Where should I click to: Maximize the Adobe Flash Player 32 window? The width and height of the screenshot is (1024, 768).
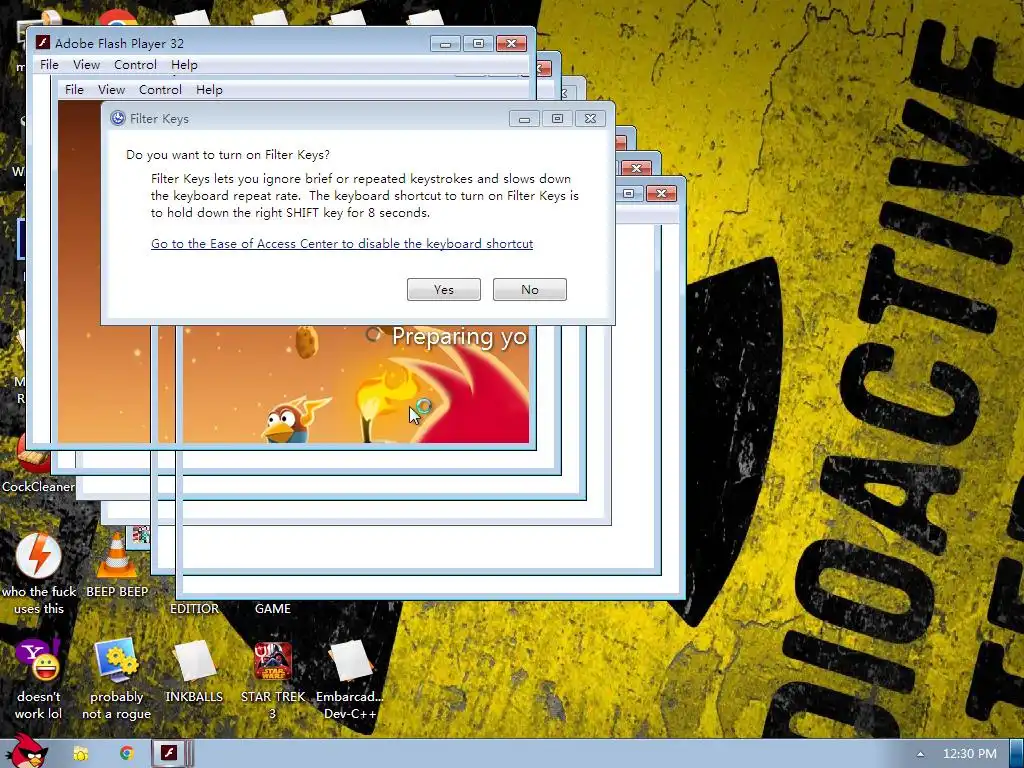pos(478,43)
